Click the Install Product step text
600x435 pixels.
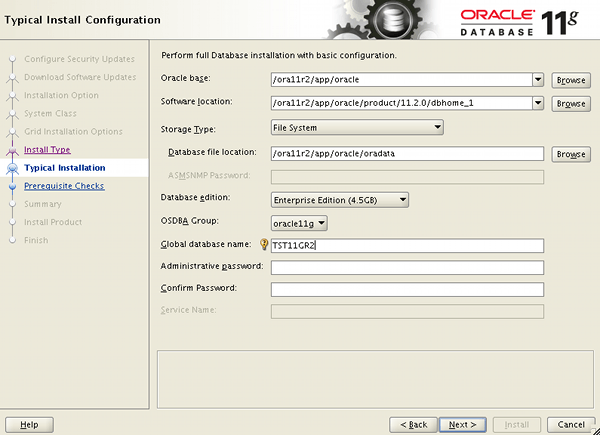(53, 222)
